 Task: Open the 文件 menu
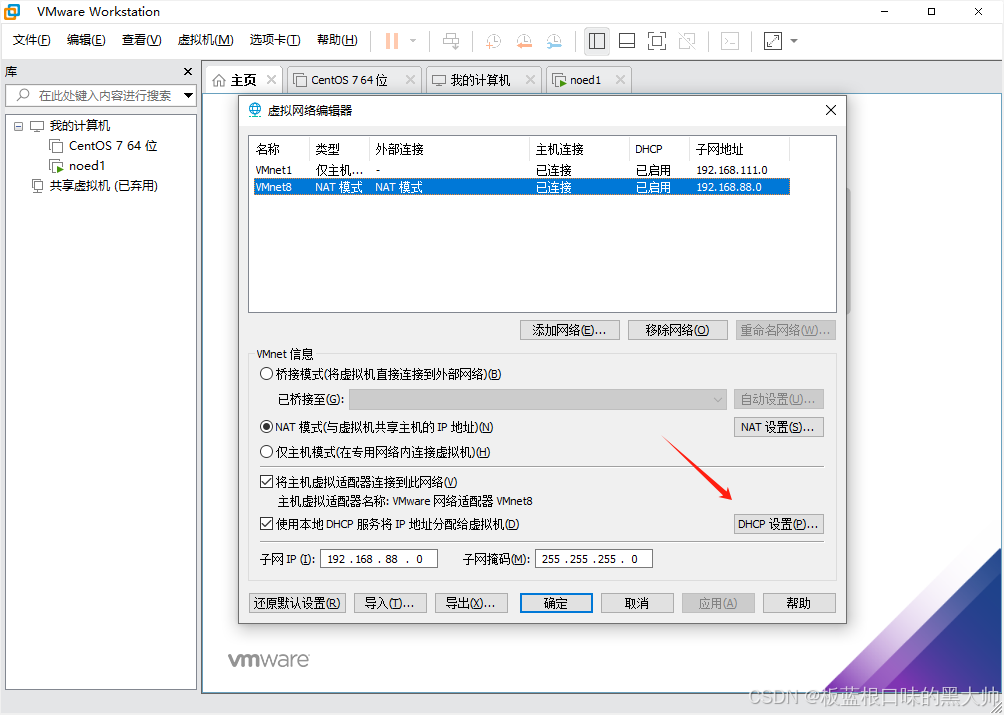[31, 40]
